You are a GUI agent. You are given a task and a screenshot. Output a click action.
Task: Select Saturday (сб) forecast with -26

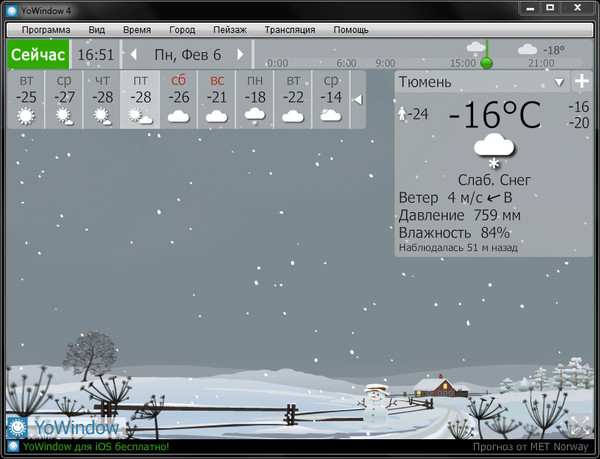(179, 99)
